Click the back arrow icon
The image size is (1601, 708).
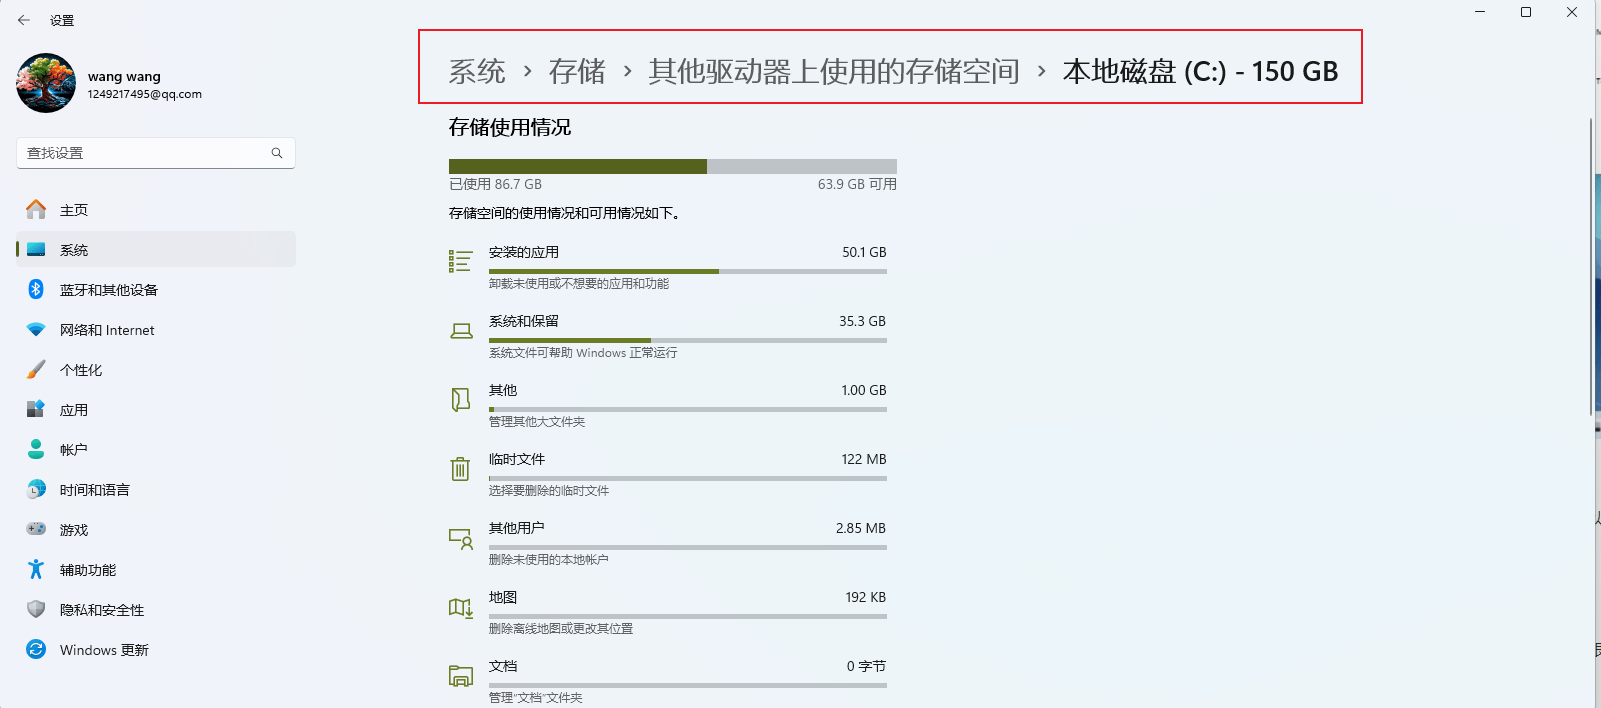[x=24, y=20]
